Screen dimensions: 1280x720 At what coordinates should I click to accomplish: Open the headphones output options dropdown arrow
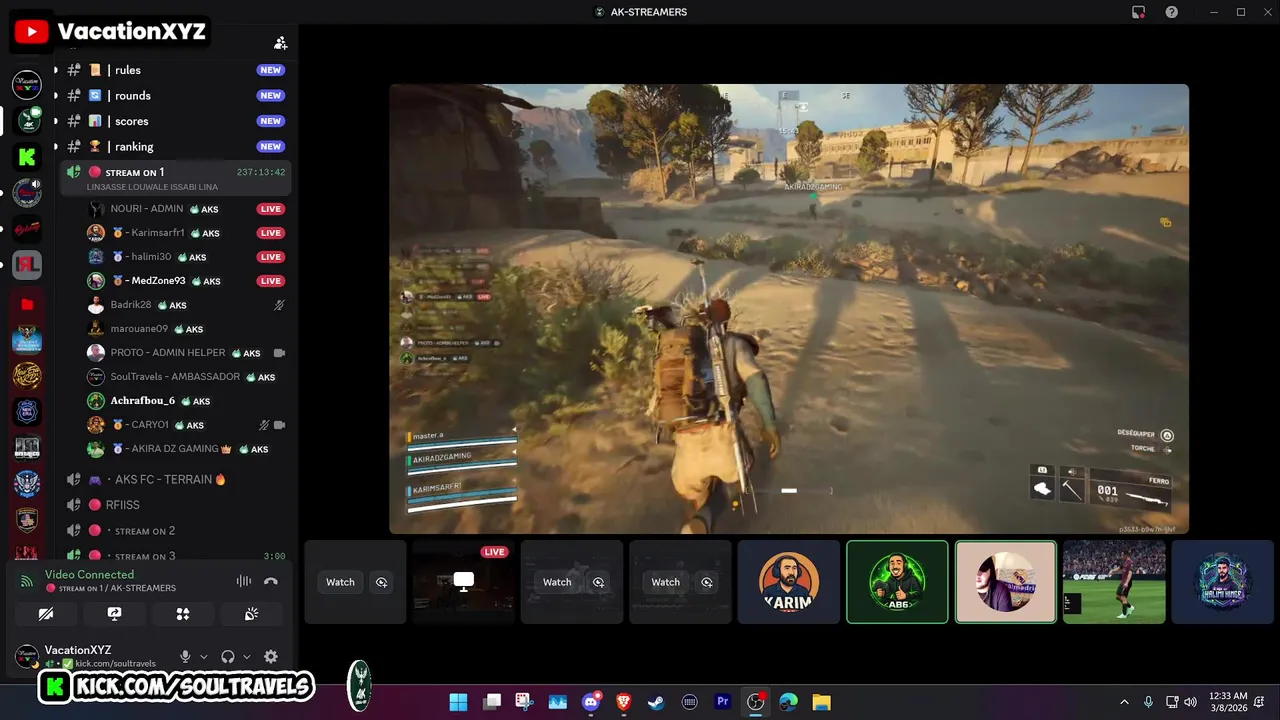coord(247,657)
